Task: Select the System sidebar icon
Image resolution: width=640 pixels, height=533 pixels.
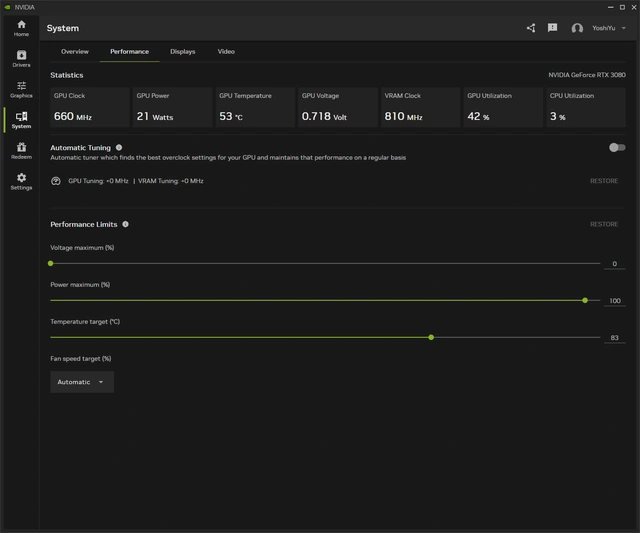Action: (21, 120)
